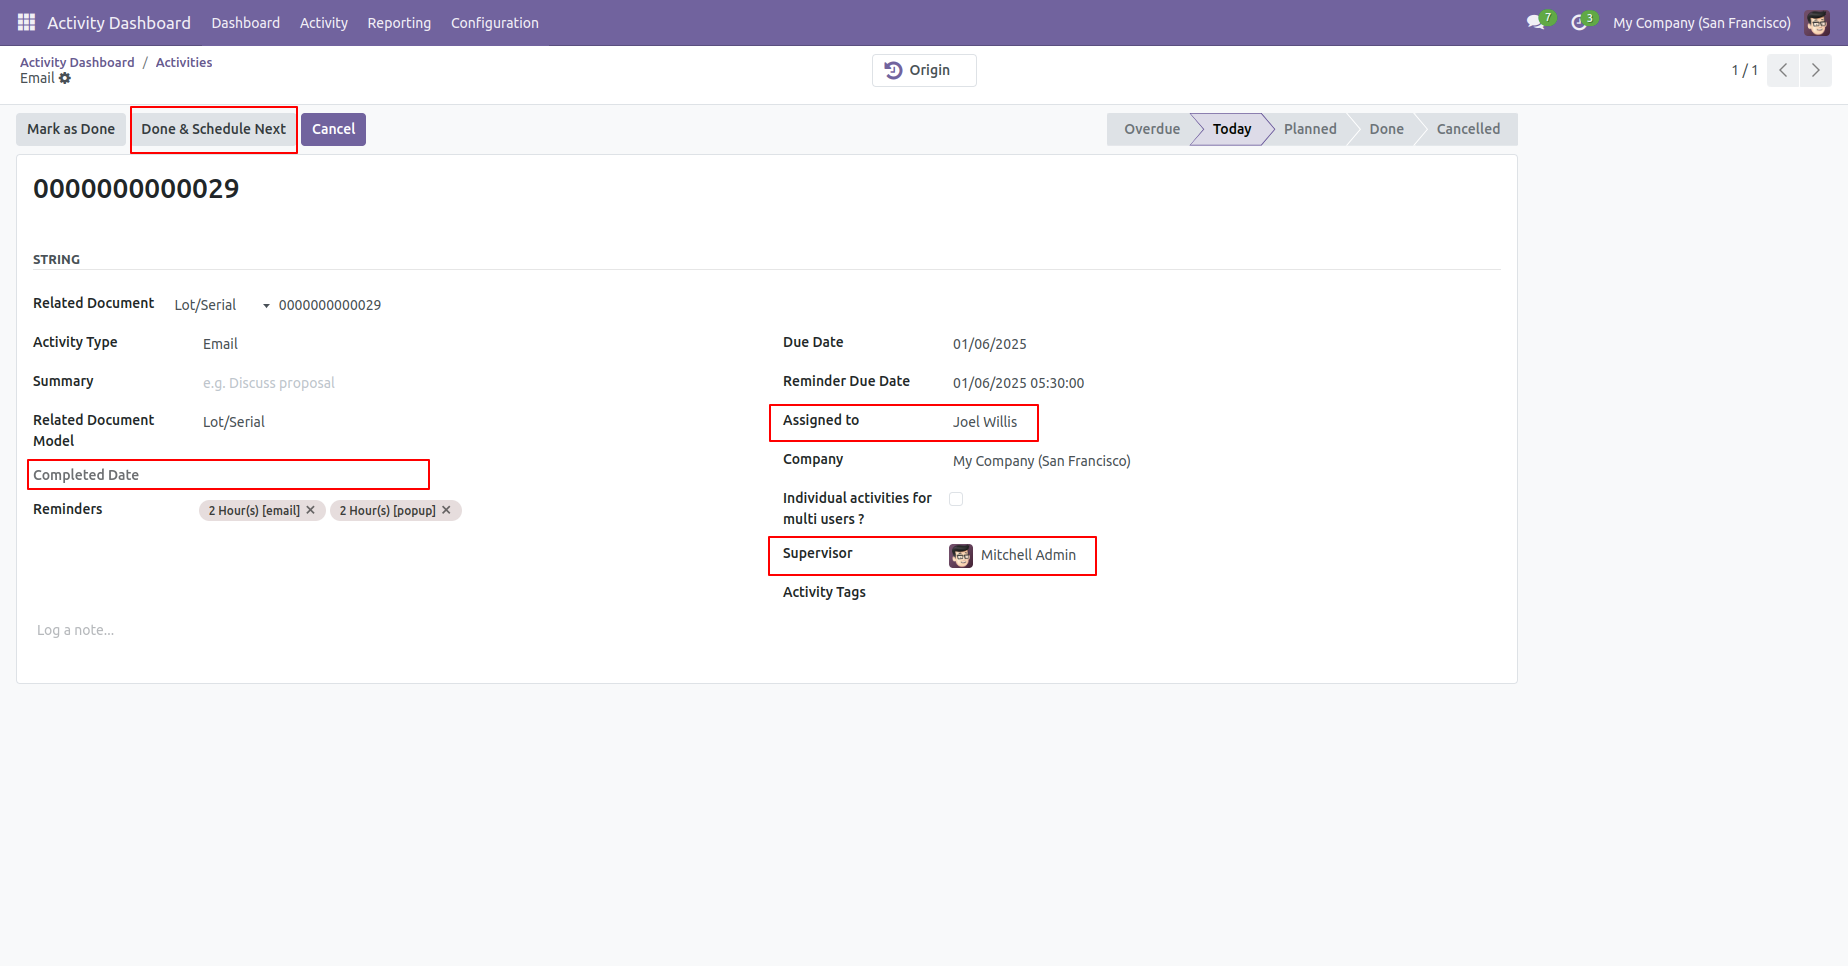Open the Reporting menu

click(399, 22)
